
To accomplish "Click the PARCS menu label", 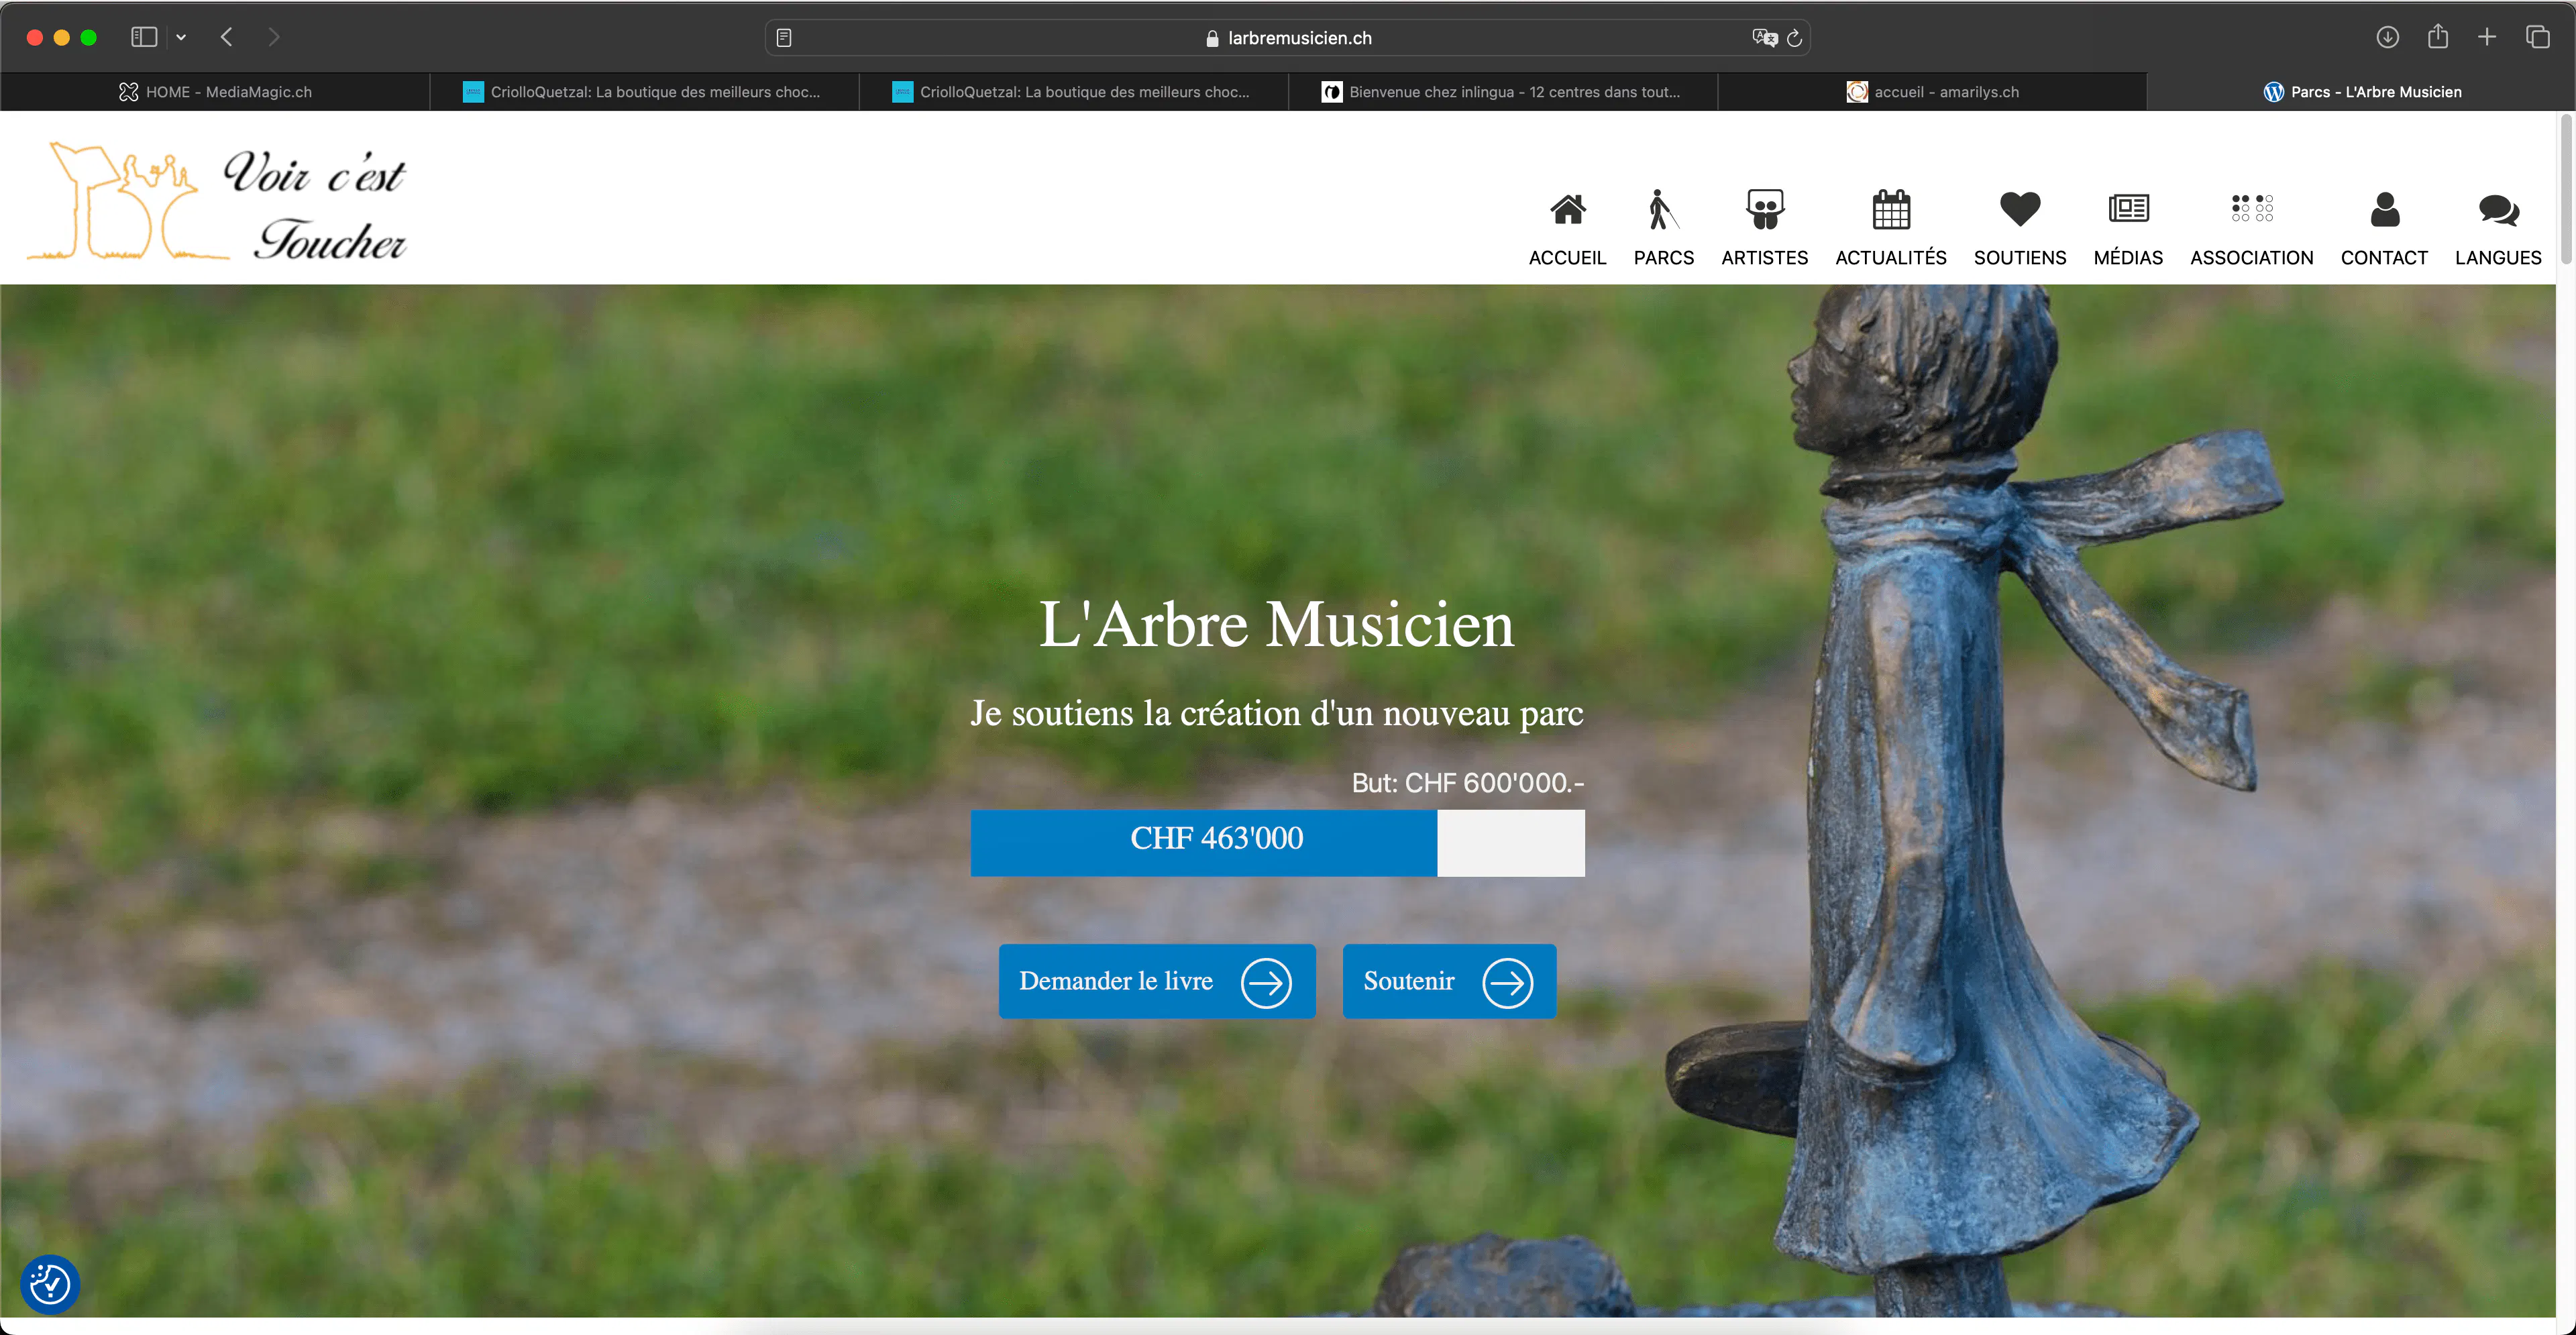I will 1663,257.
